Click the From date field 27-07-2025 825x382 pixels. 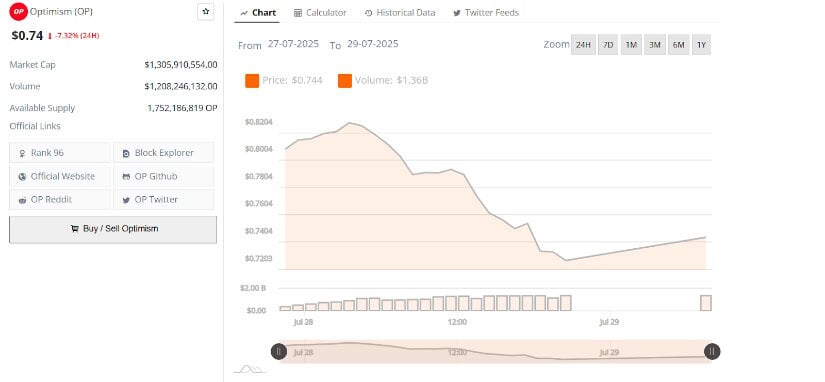tap(293, 44)
